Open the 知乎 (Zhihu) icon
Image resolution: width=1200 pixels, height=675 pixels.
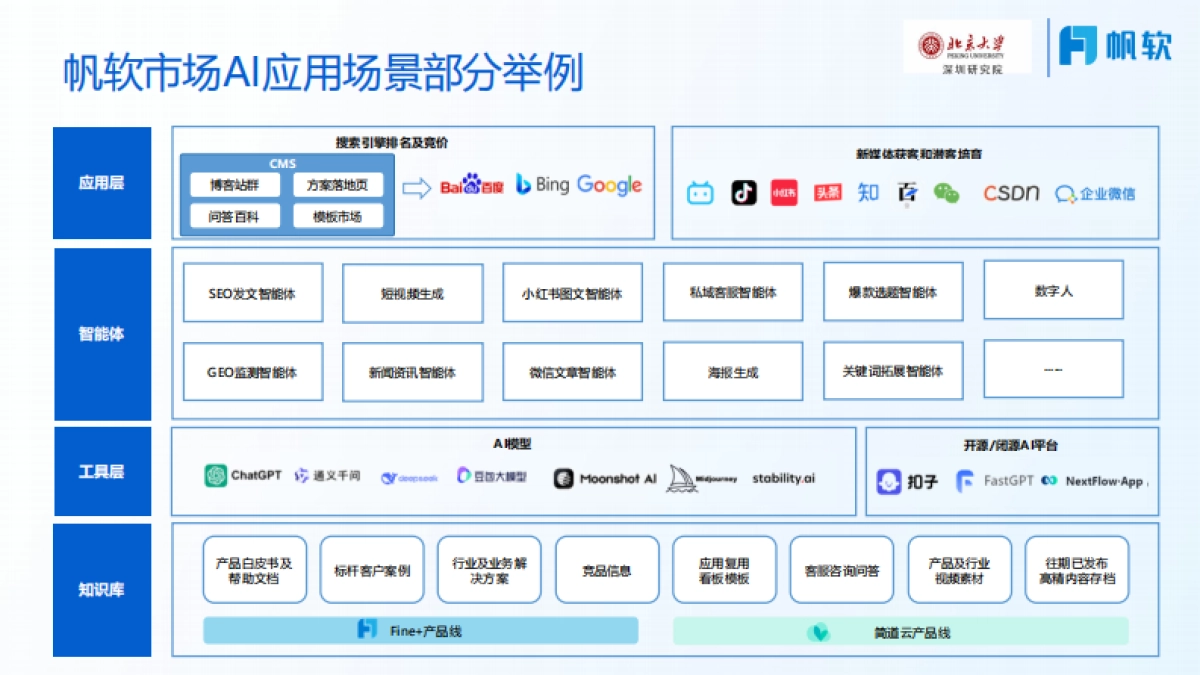pos(866,192)
